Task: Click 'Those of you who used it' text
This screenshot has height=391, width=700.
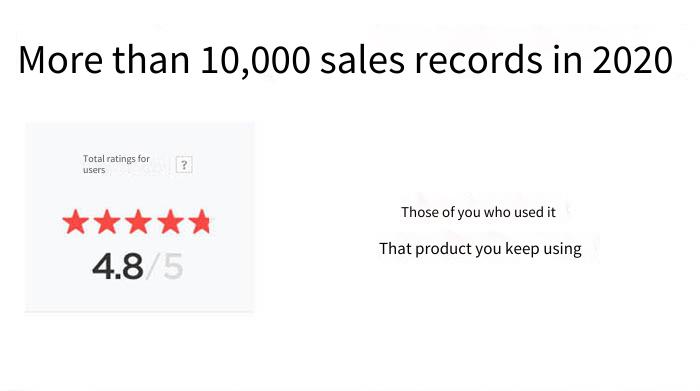Action: point(478,212)
